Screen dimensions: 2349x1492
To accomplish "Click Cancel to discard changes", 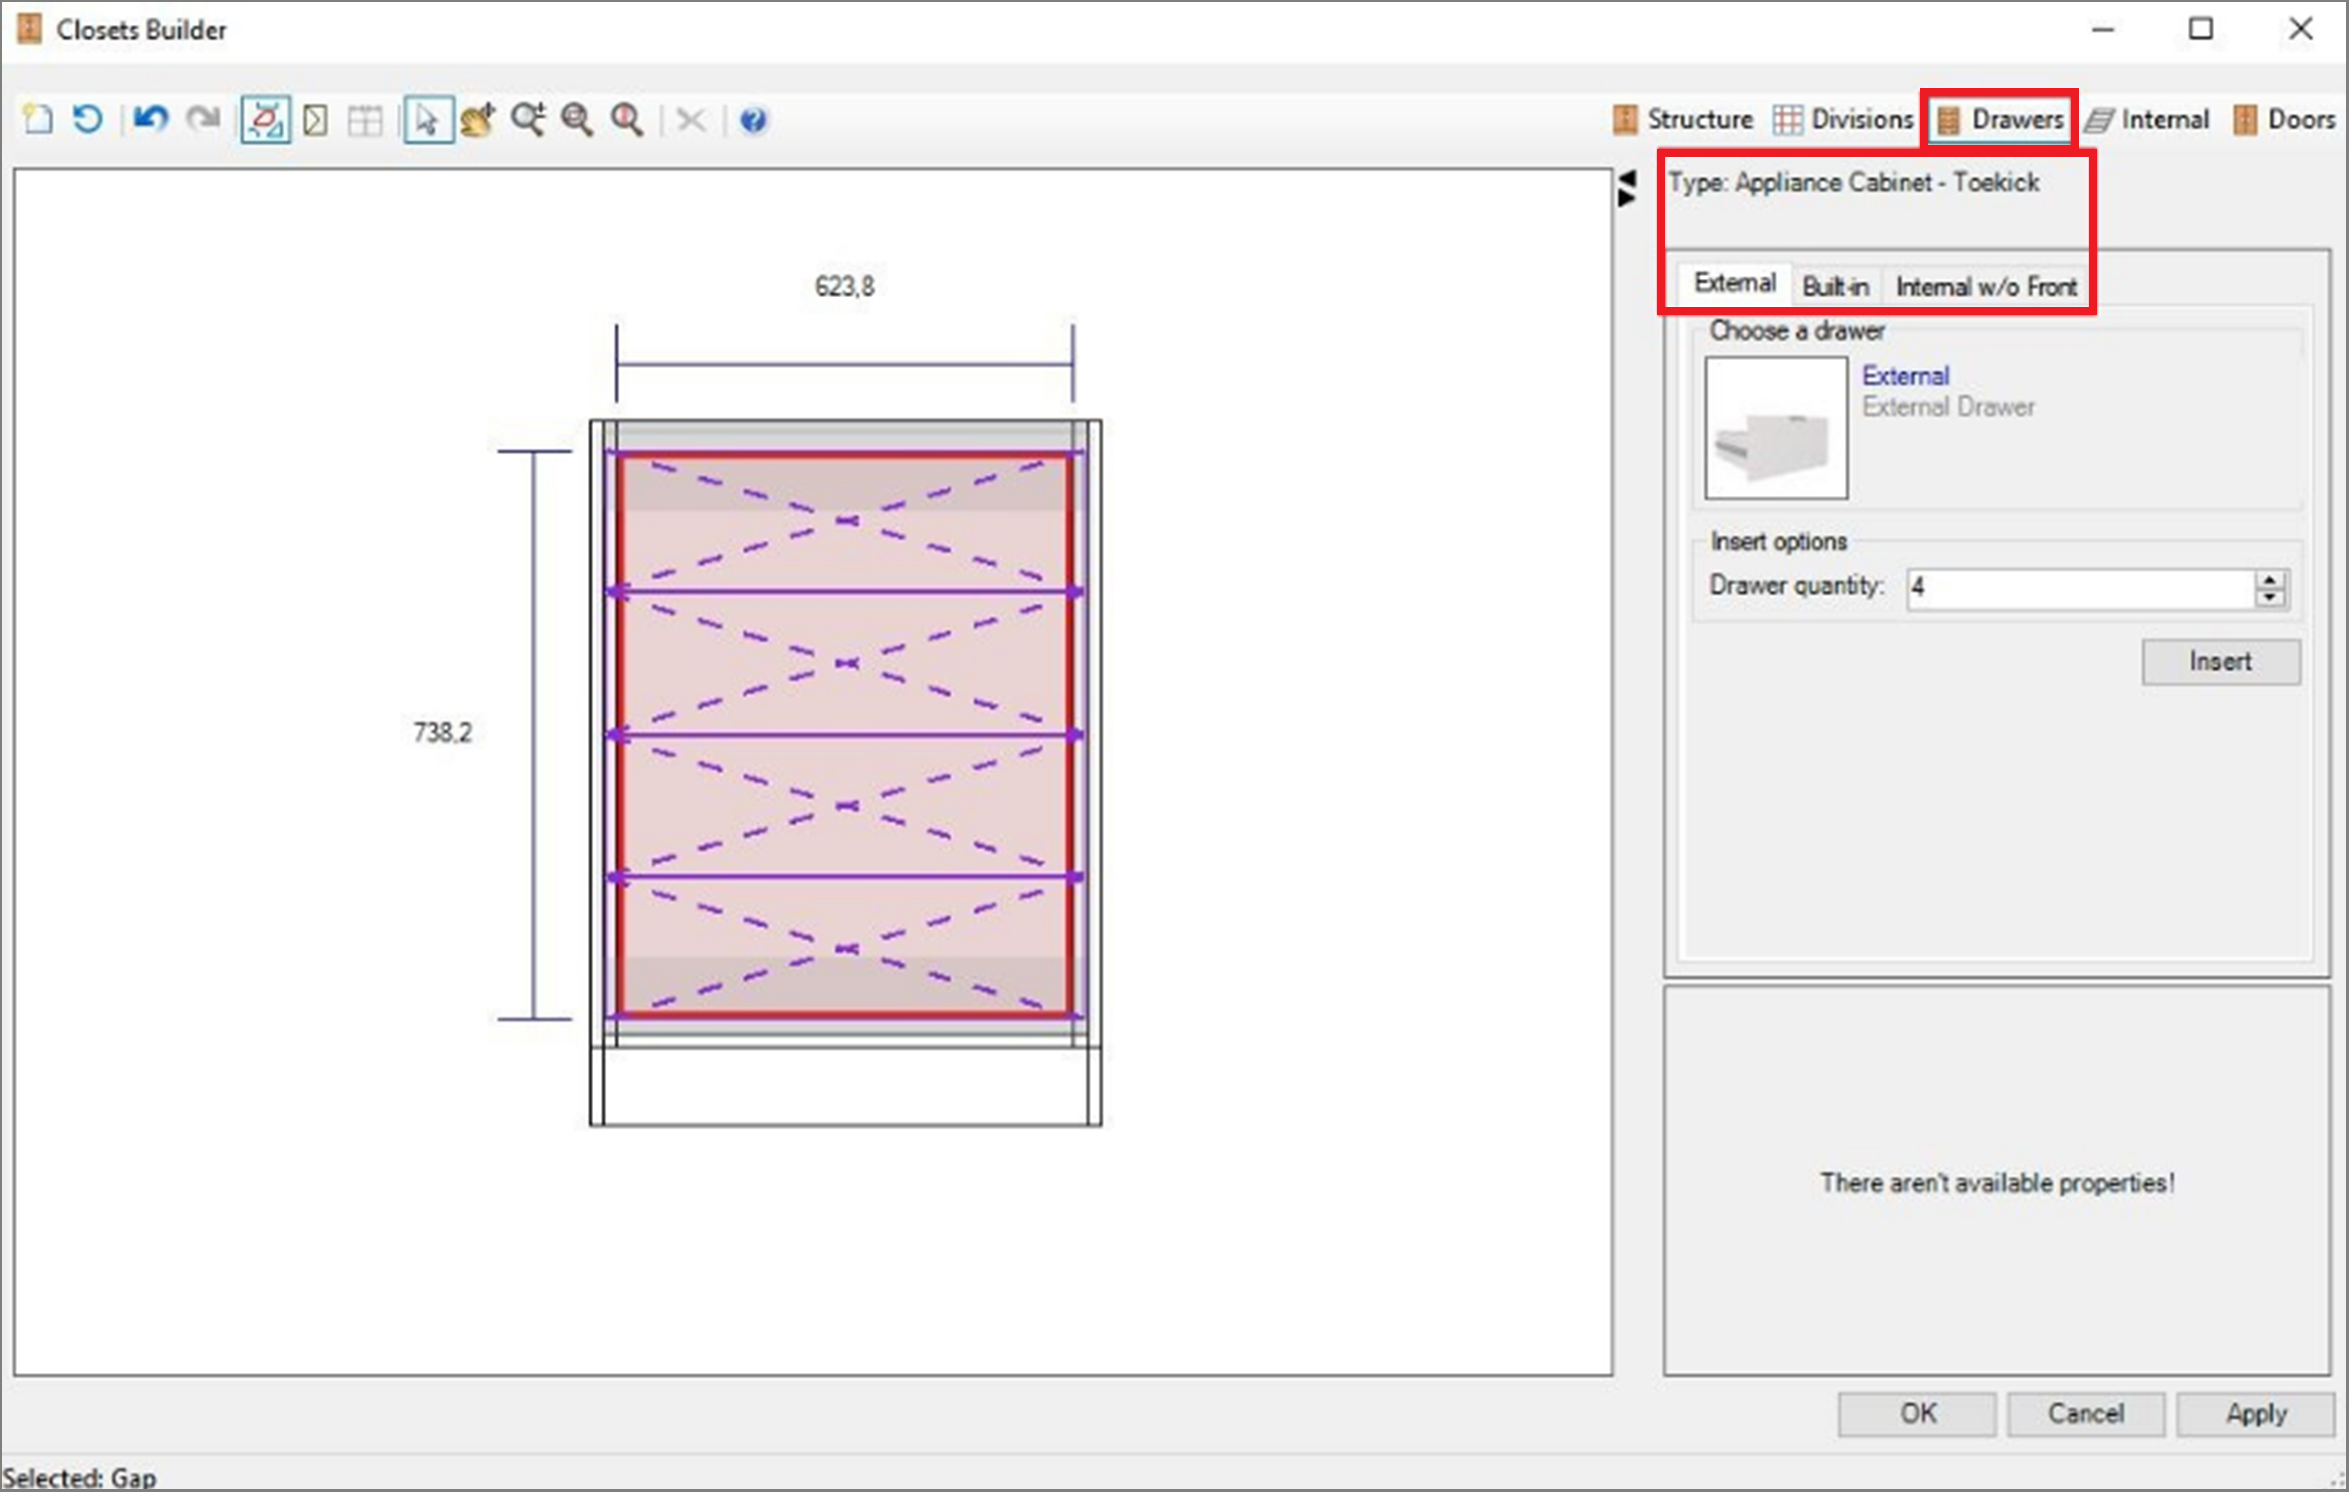I will [2085, 1411].
